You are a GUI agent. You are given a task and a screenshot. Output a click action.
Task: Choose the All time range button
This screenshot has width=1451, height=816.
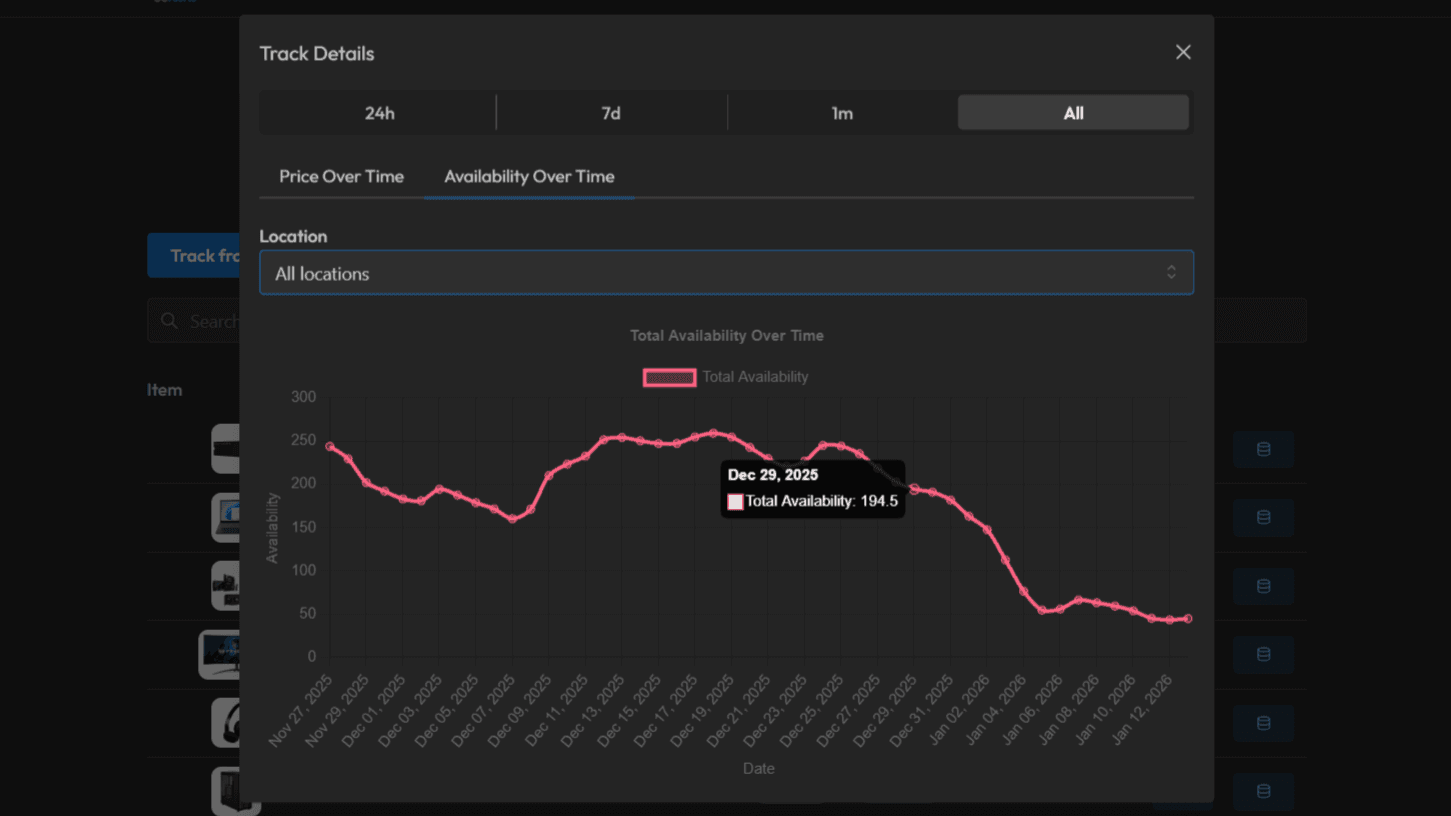tap(1073, 113)
